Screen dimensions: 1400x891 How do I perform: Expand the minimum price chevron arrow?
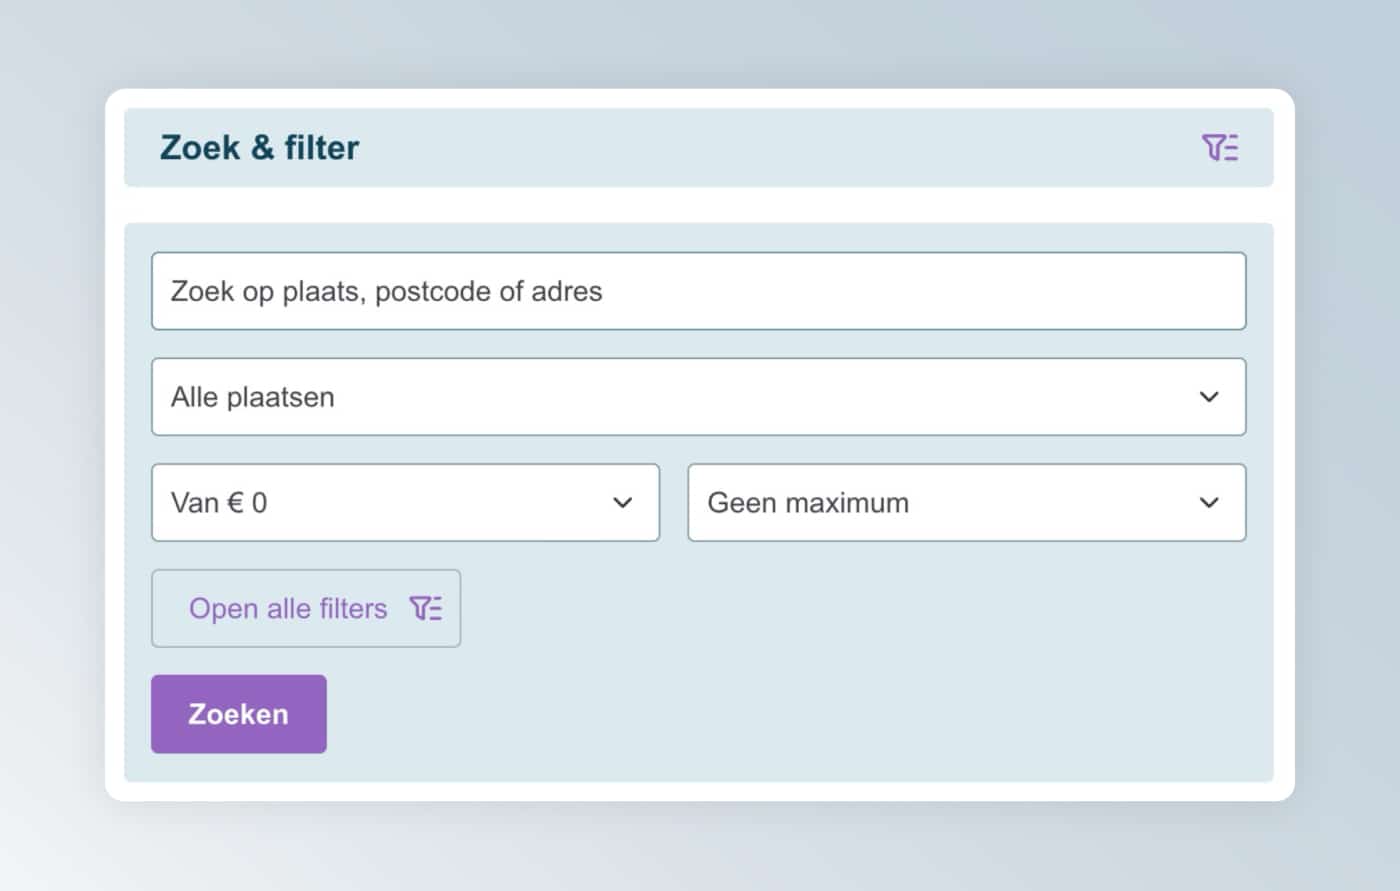pyautogui.click(x=622, y=503)
